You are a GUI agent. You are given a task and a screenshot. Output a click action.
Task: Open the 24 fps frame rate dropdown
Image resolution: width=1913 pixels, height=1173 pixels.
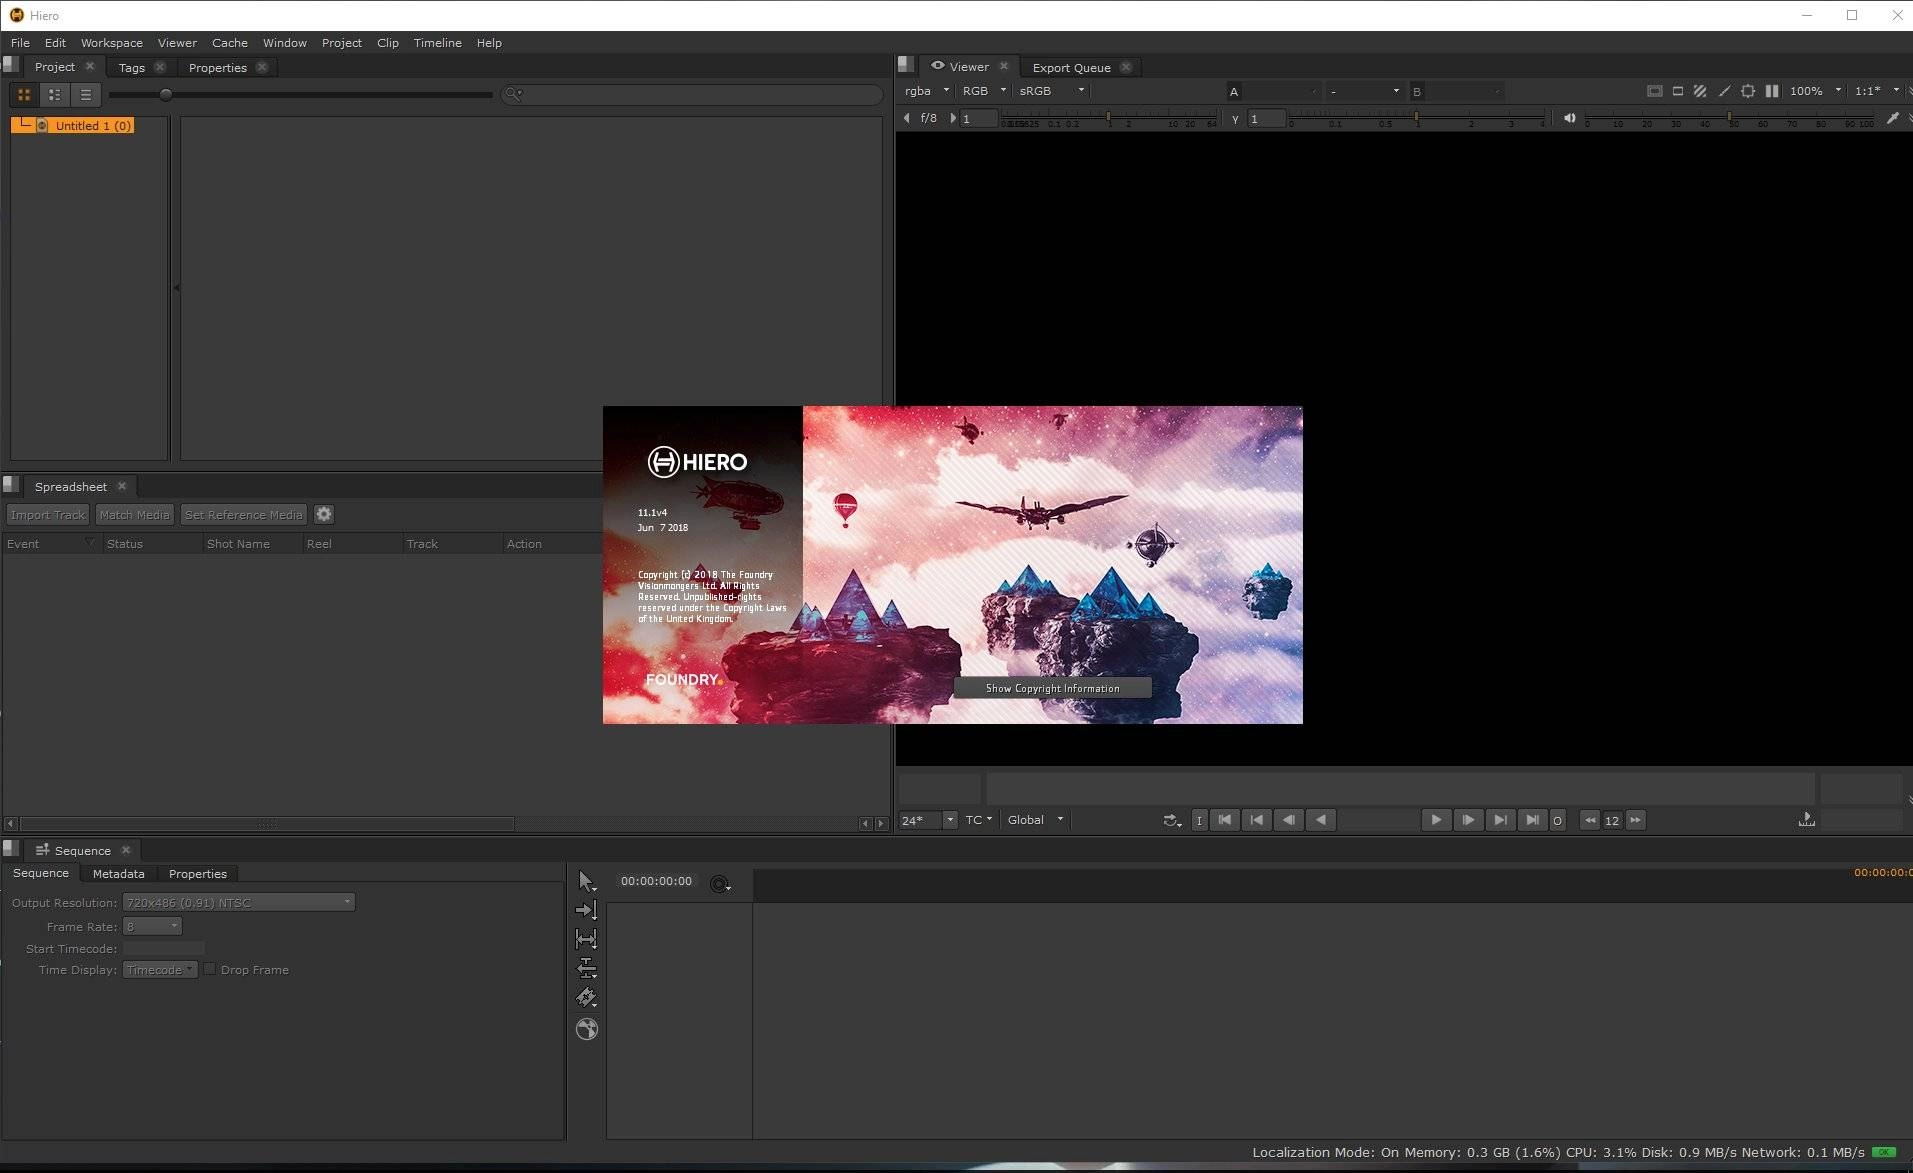click(928, 820)
